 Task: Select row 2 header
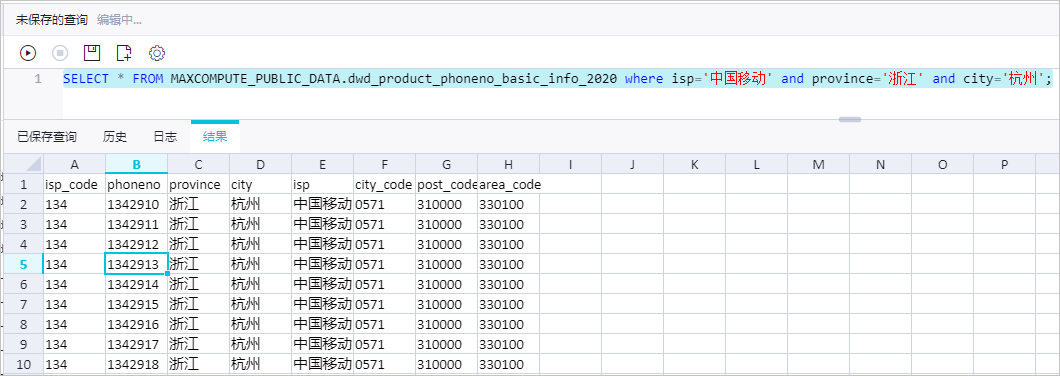24,204
